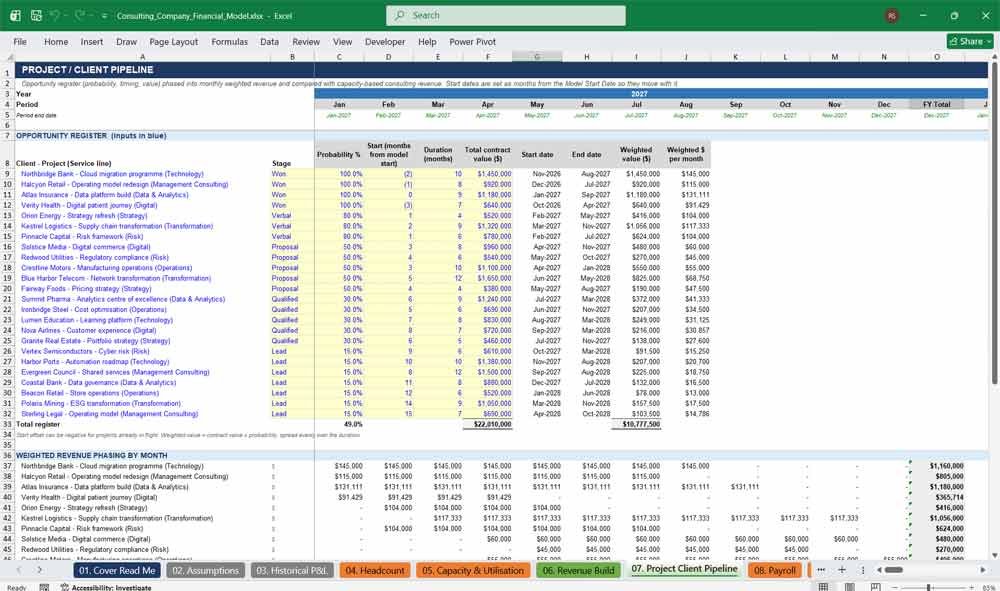Click vertical scroll down arrow

pos(994,556)
